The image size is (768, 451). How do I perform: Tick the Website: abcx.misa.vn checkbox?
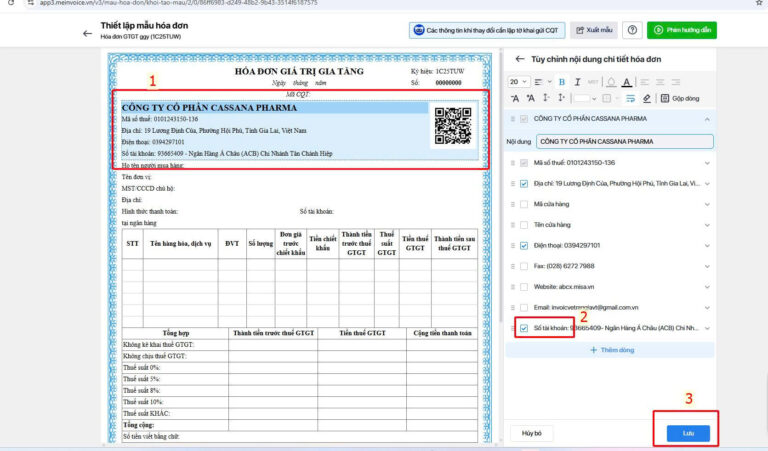524,286
